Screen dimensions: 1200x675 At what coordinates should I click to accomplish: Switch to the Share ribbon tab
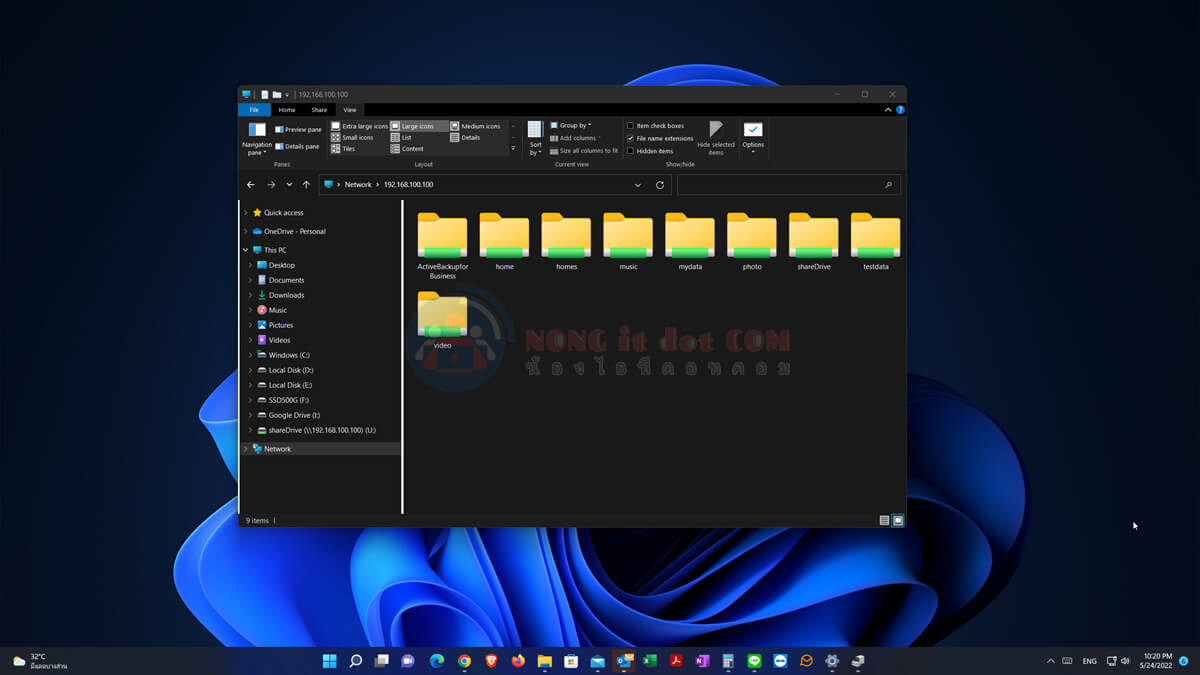pyautogui.click(x=319, y=109)
